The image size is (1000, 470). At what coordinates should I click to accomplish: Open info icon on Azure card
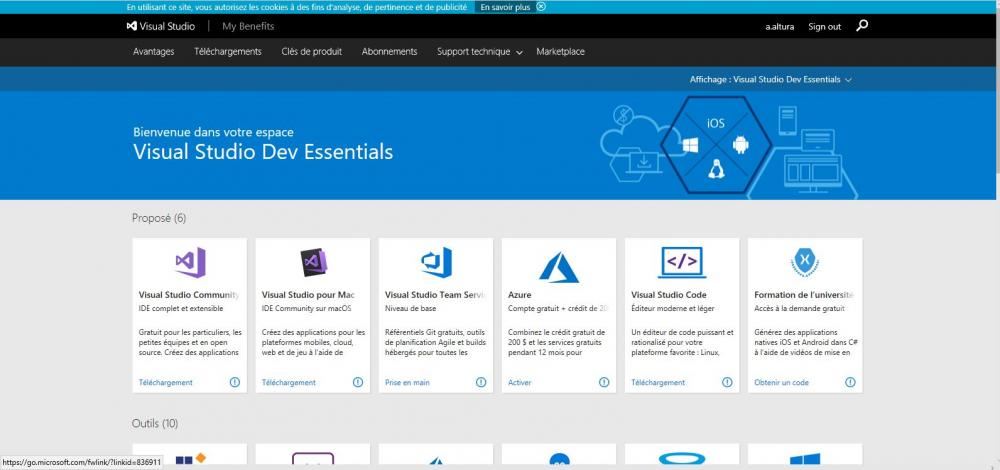point(603,382)
